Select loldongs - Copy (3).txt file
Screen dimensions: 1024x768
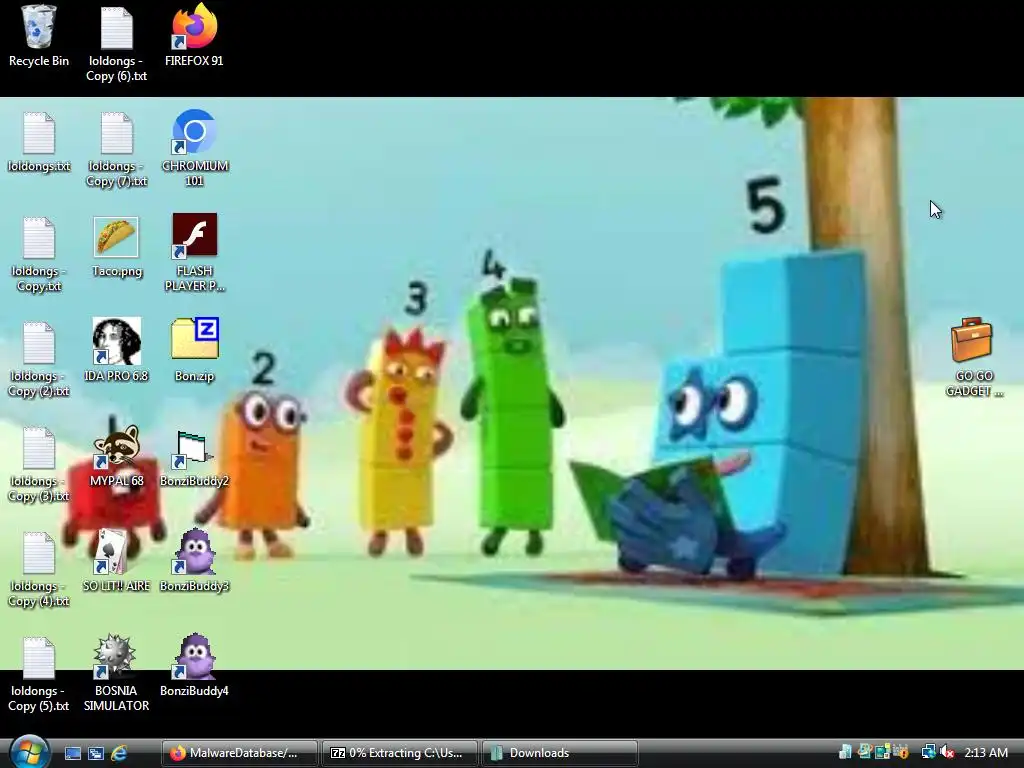point(39,464)
